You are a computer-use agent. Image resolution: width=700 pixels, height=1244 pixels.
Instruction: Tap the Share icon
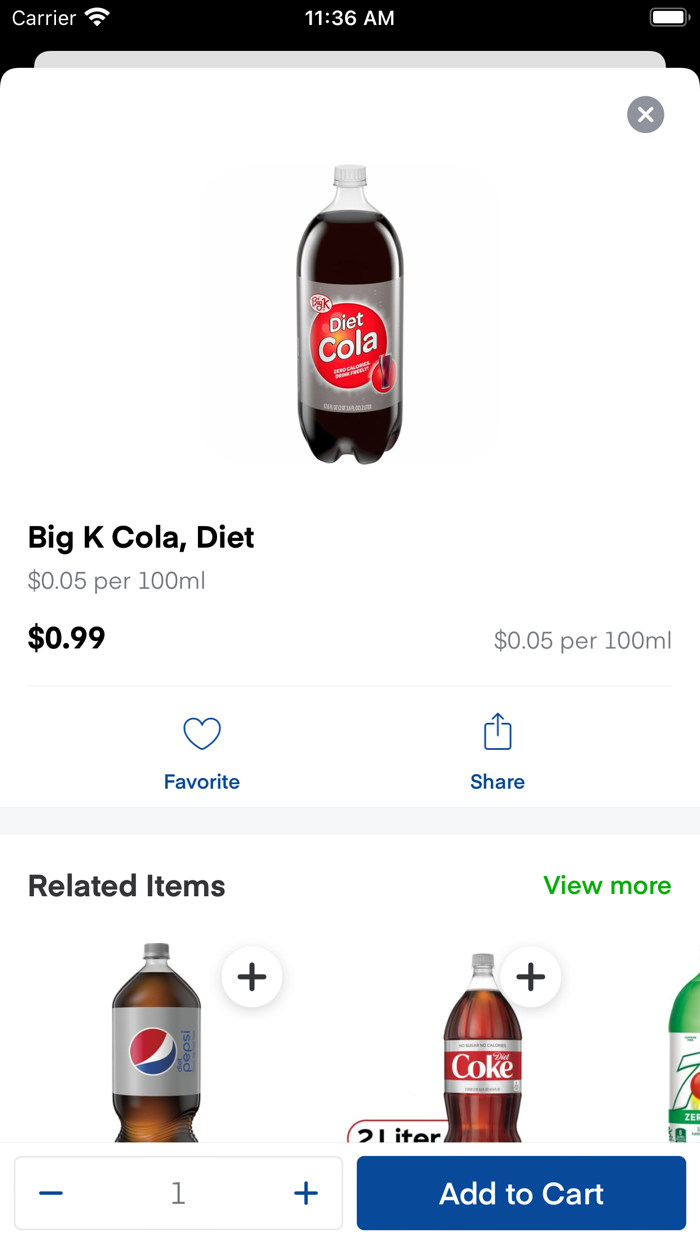coord(497,731)
